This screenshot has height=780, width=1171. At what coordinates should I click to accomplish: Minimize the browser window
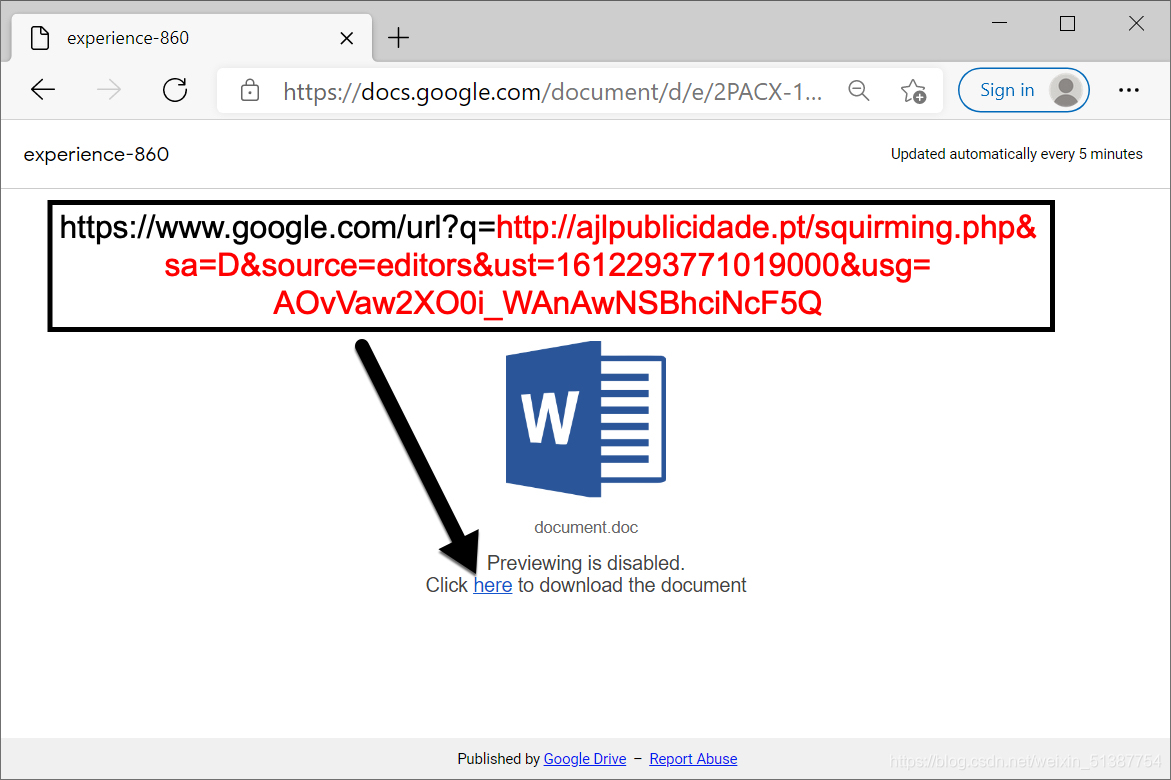tap(999, 23)
